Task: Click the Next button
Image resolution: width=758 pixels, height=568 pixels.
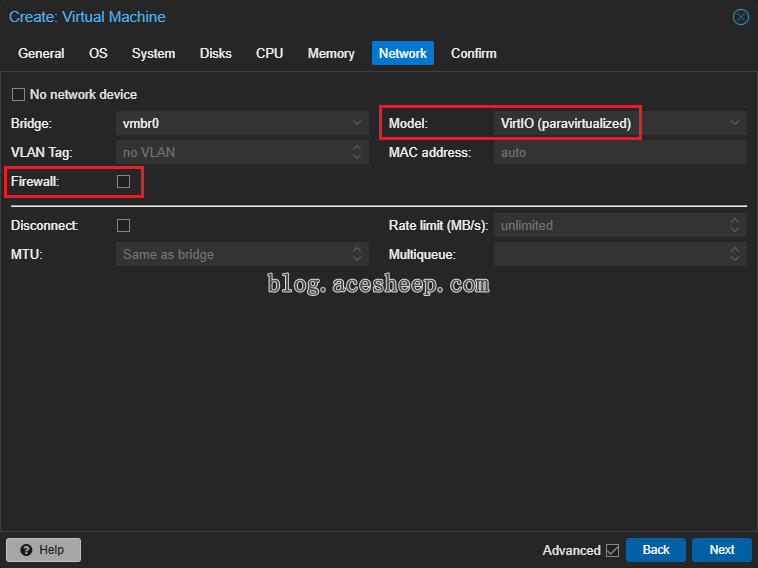Action: 722,550
